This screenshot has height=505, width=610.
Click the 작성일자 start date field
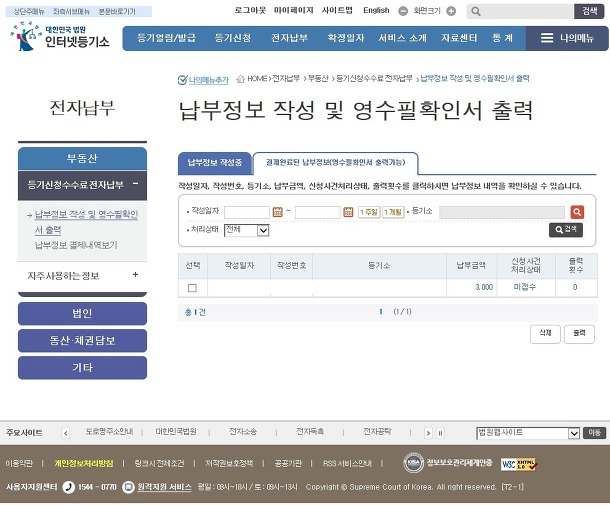(247, 212)
